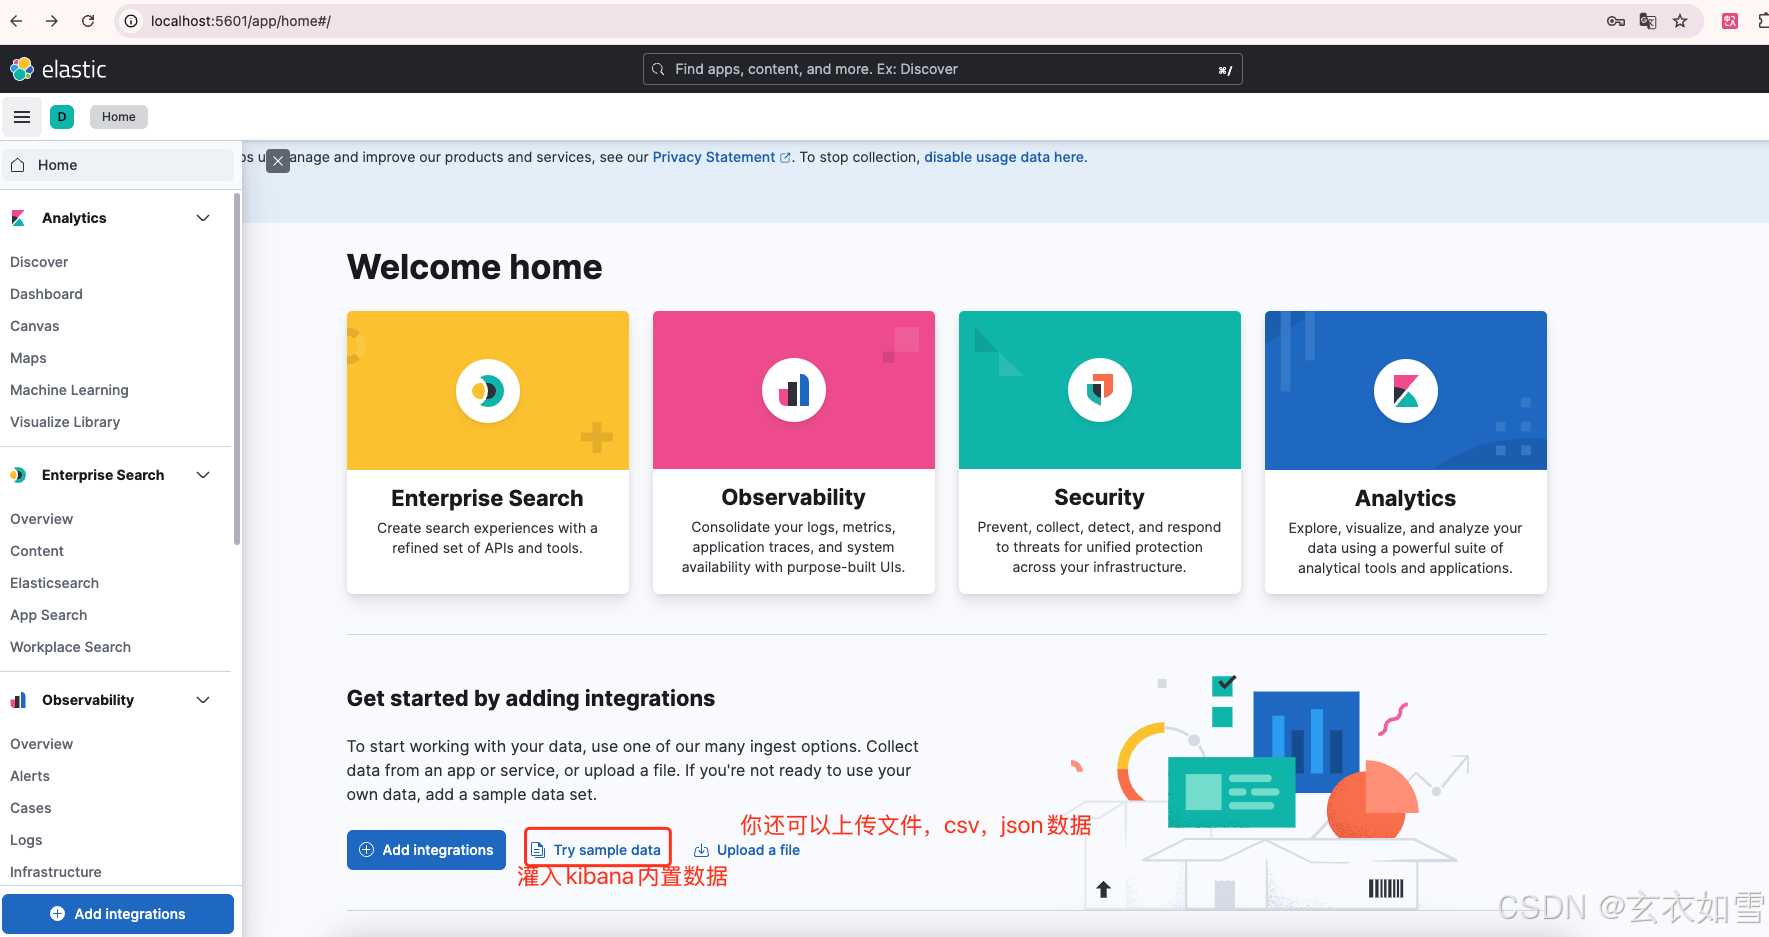The width and height of the screenshot is (1769, 937).
Task: Click the Security card shield logo
Action: tap(1100, 390)
